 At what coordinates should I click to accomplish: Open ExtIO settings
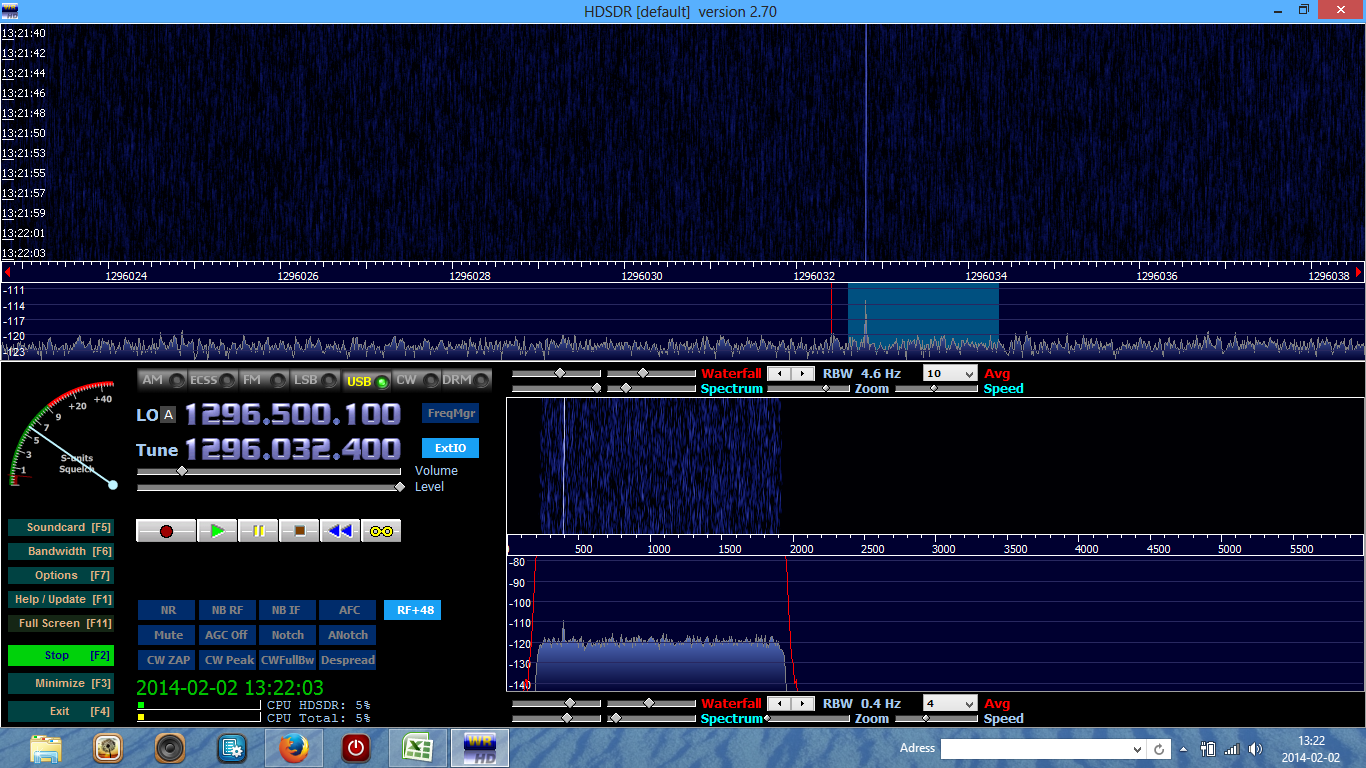(x=450, y=448)
